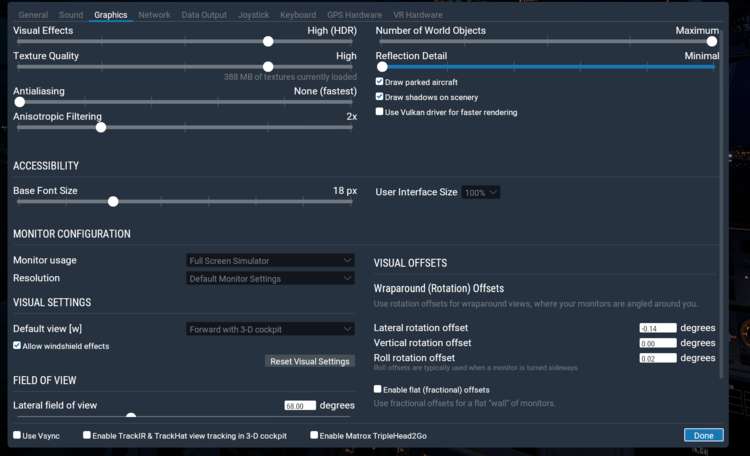Open the VR Hardware tab

[x=417, y=15]
